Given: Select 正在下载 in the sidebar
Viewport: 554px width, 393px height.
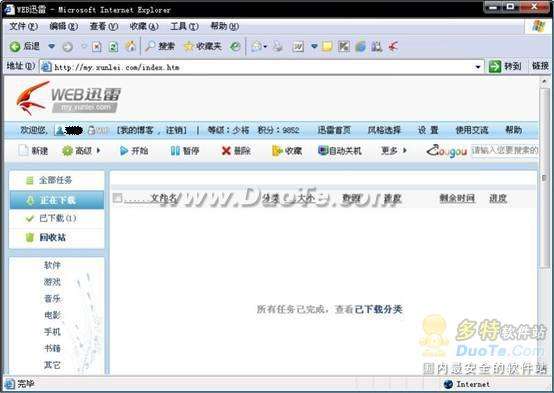Looking at the screenshot, I should (57, 200).
